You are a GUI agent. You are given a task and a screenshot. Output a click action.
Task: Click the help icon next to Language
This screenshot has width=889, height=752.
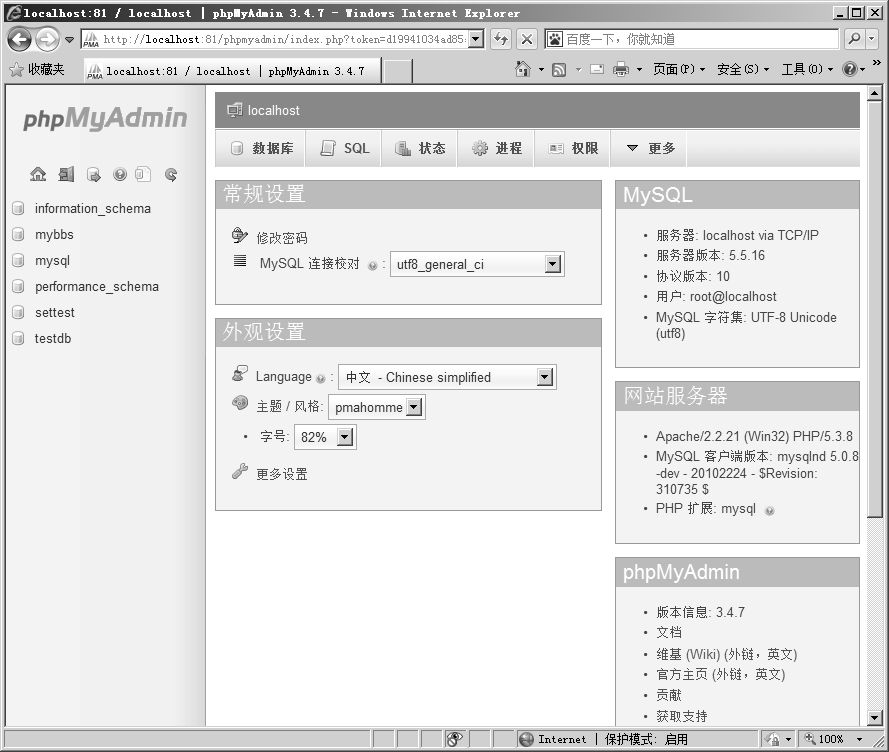(321, 378)
